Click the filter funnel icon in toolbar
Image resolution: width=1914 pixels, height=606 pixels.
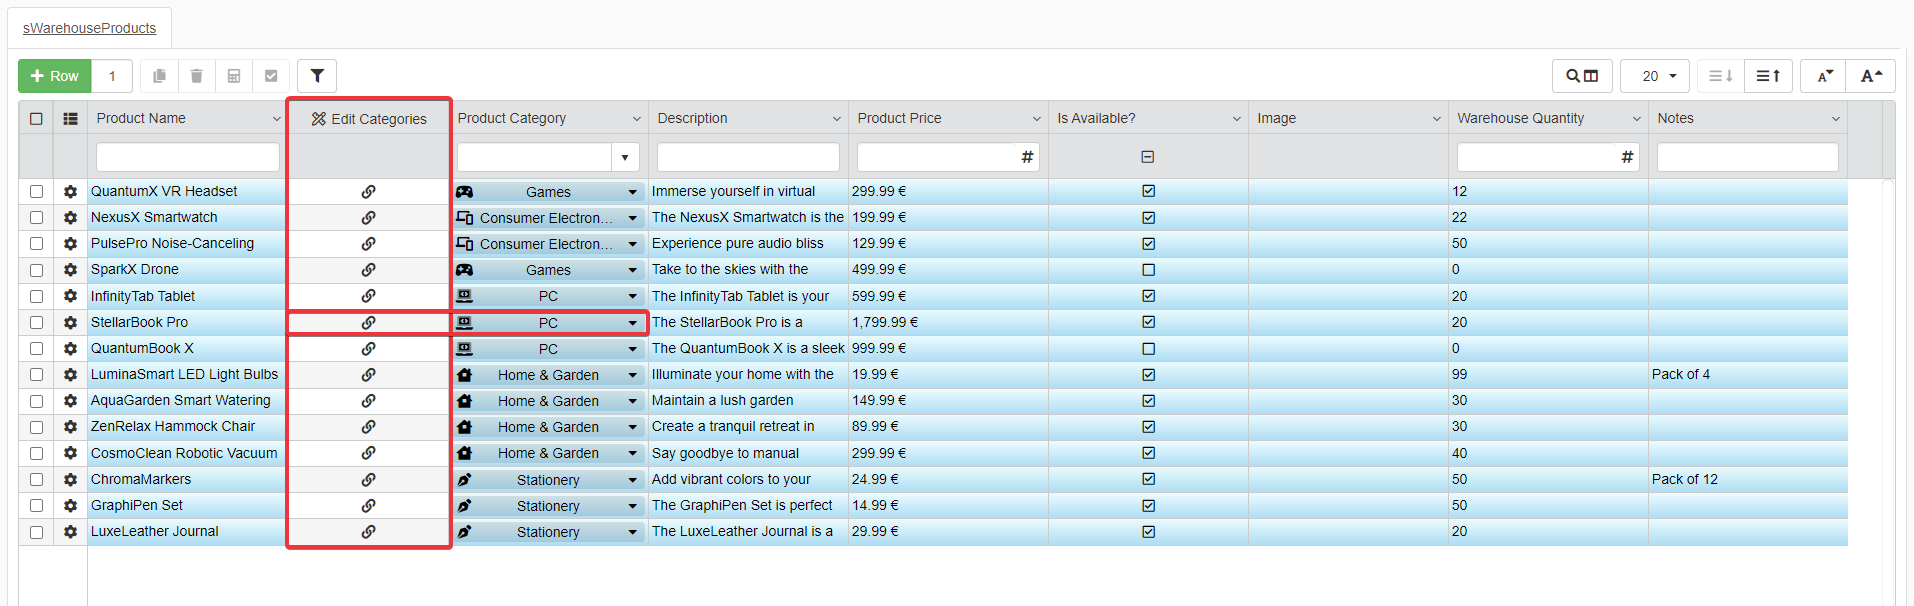click(x=317, y=76)
